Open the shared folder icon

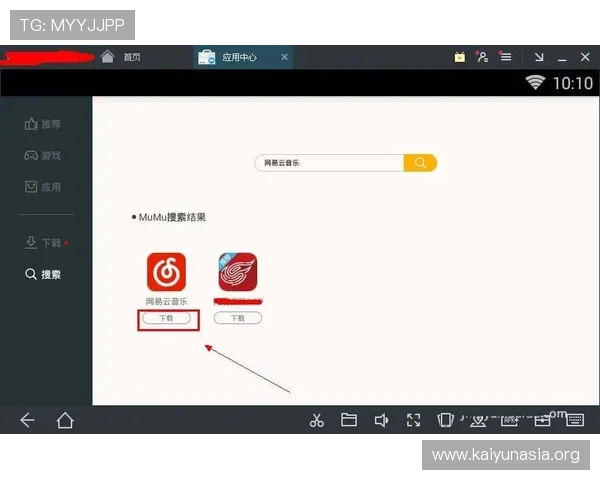349,420
